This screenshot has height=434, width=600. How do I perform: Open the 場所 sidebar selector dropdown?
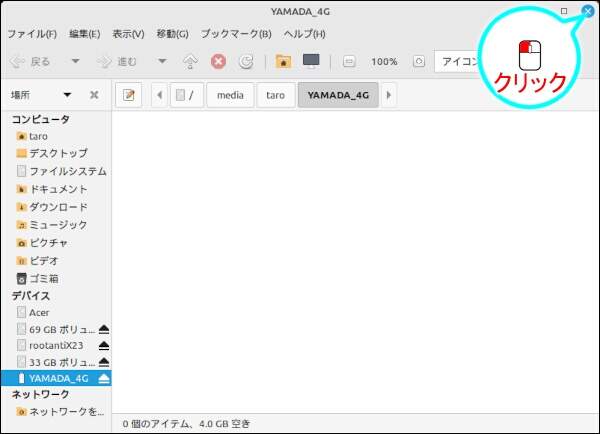click(41, 95)
